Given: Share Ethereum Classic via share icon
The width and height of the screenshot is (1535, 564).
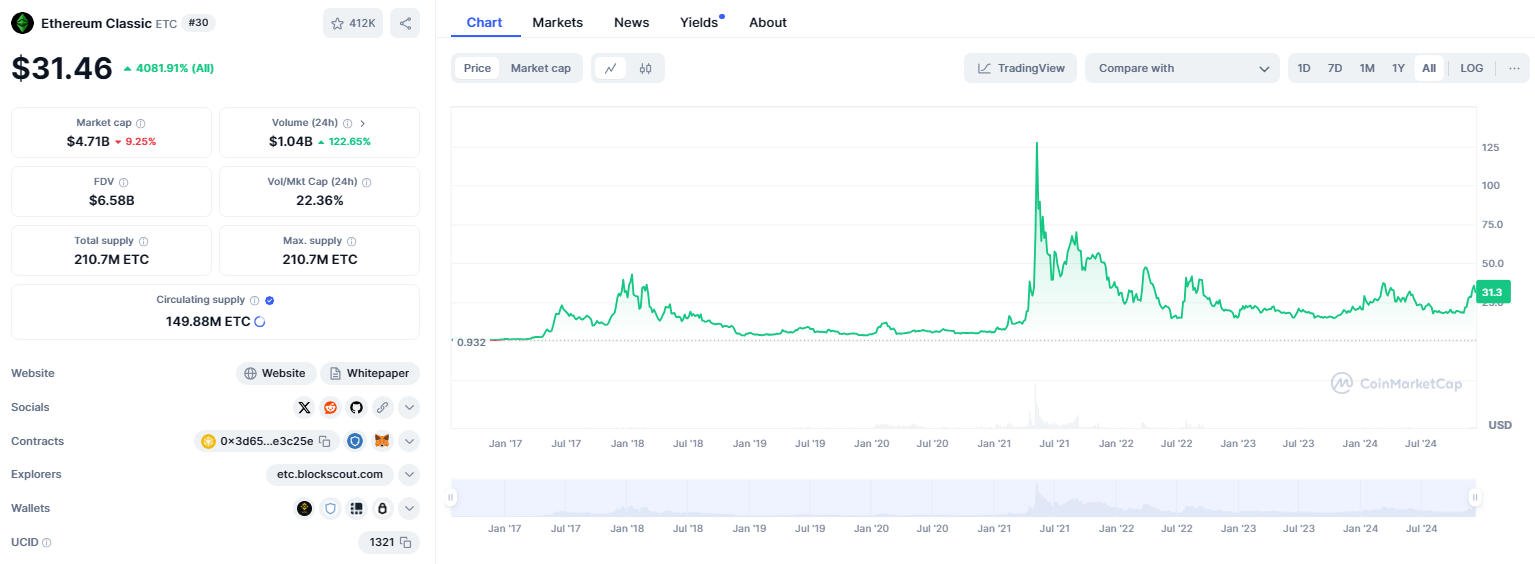Looking at the screenshot, I should point(405,23).
